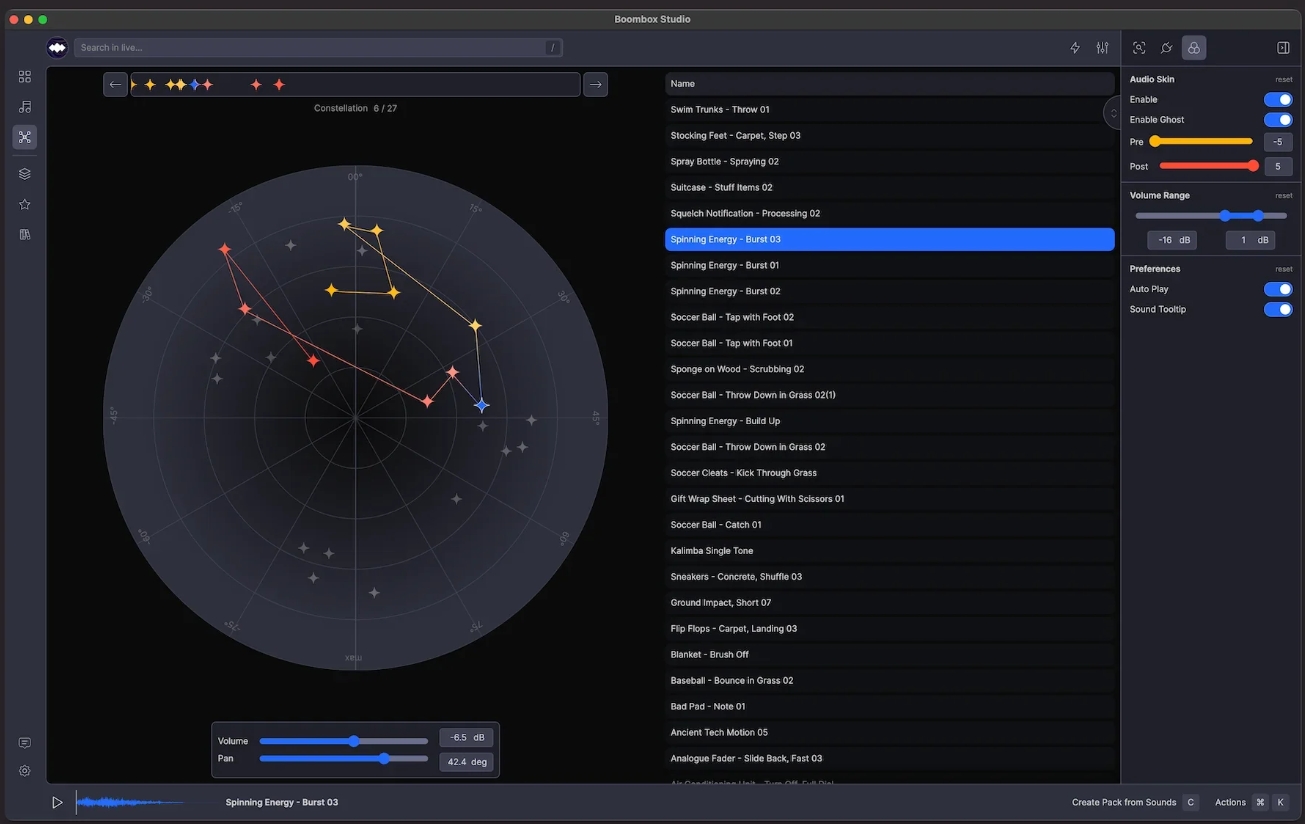Open the mixer sliders icon in toolbar
This screenshot has width=1305, height=824.
pyautogui.click(x=1102, y=48)
